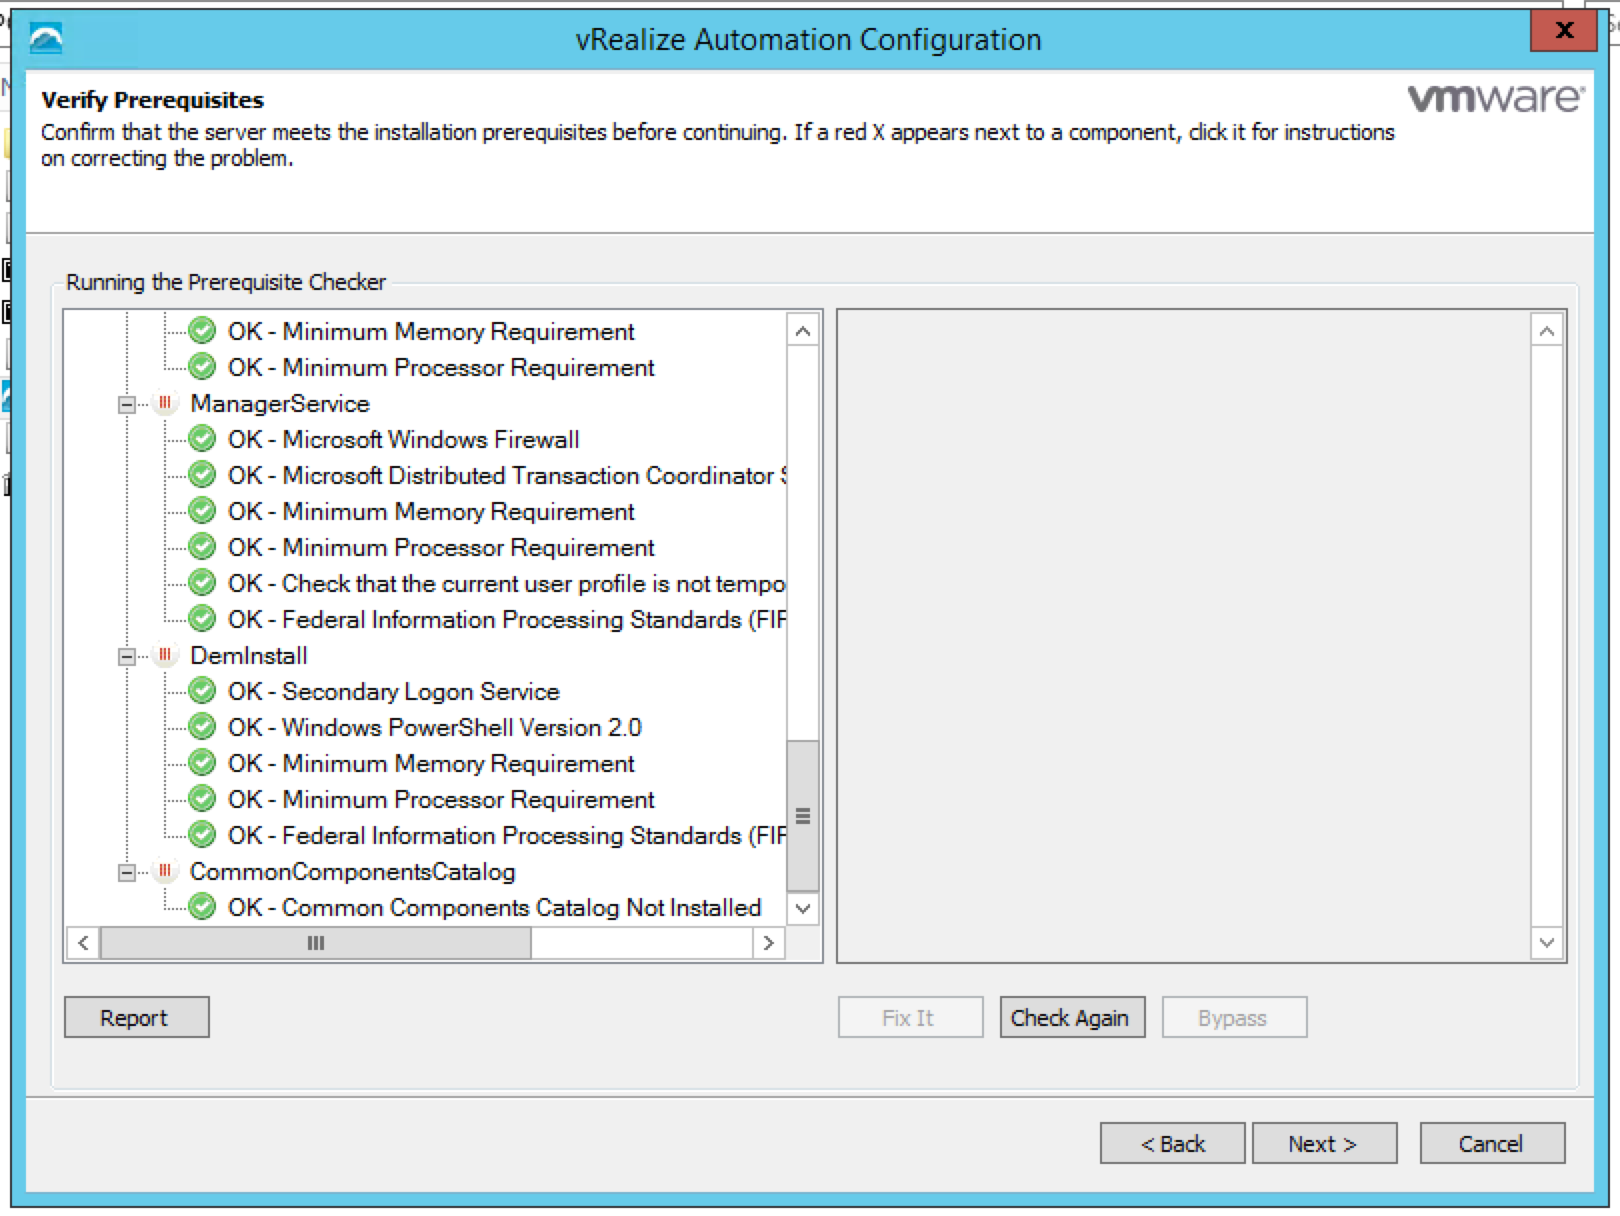Select 'OK - Windows PowerShell Version 2.0' row

click(x=434, y=727)
